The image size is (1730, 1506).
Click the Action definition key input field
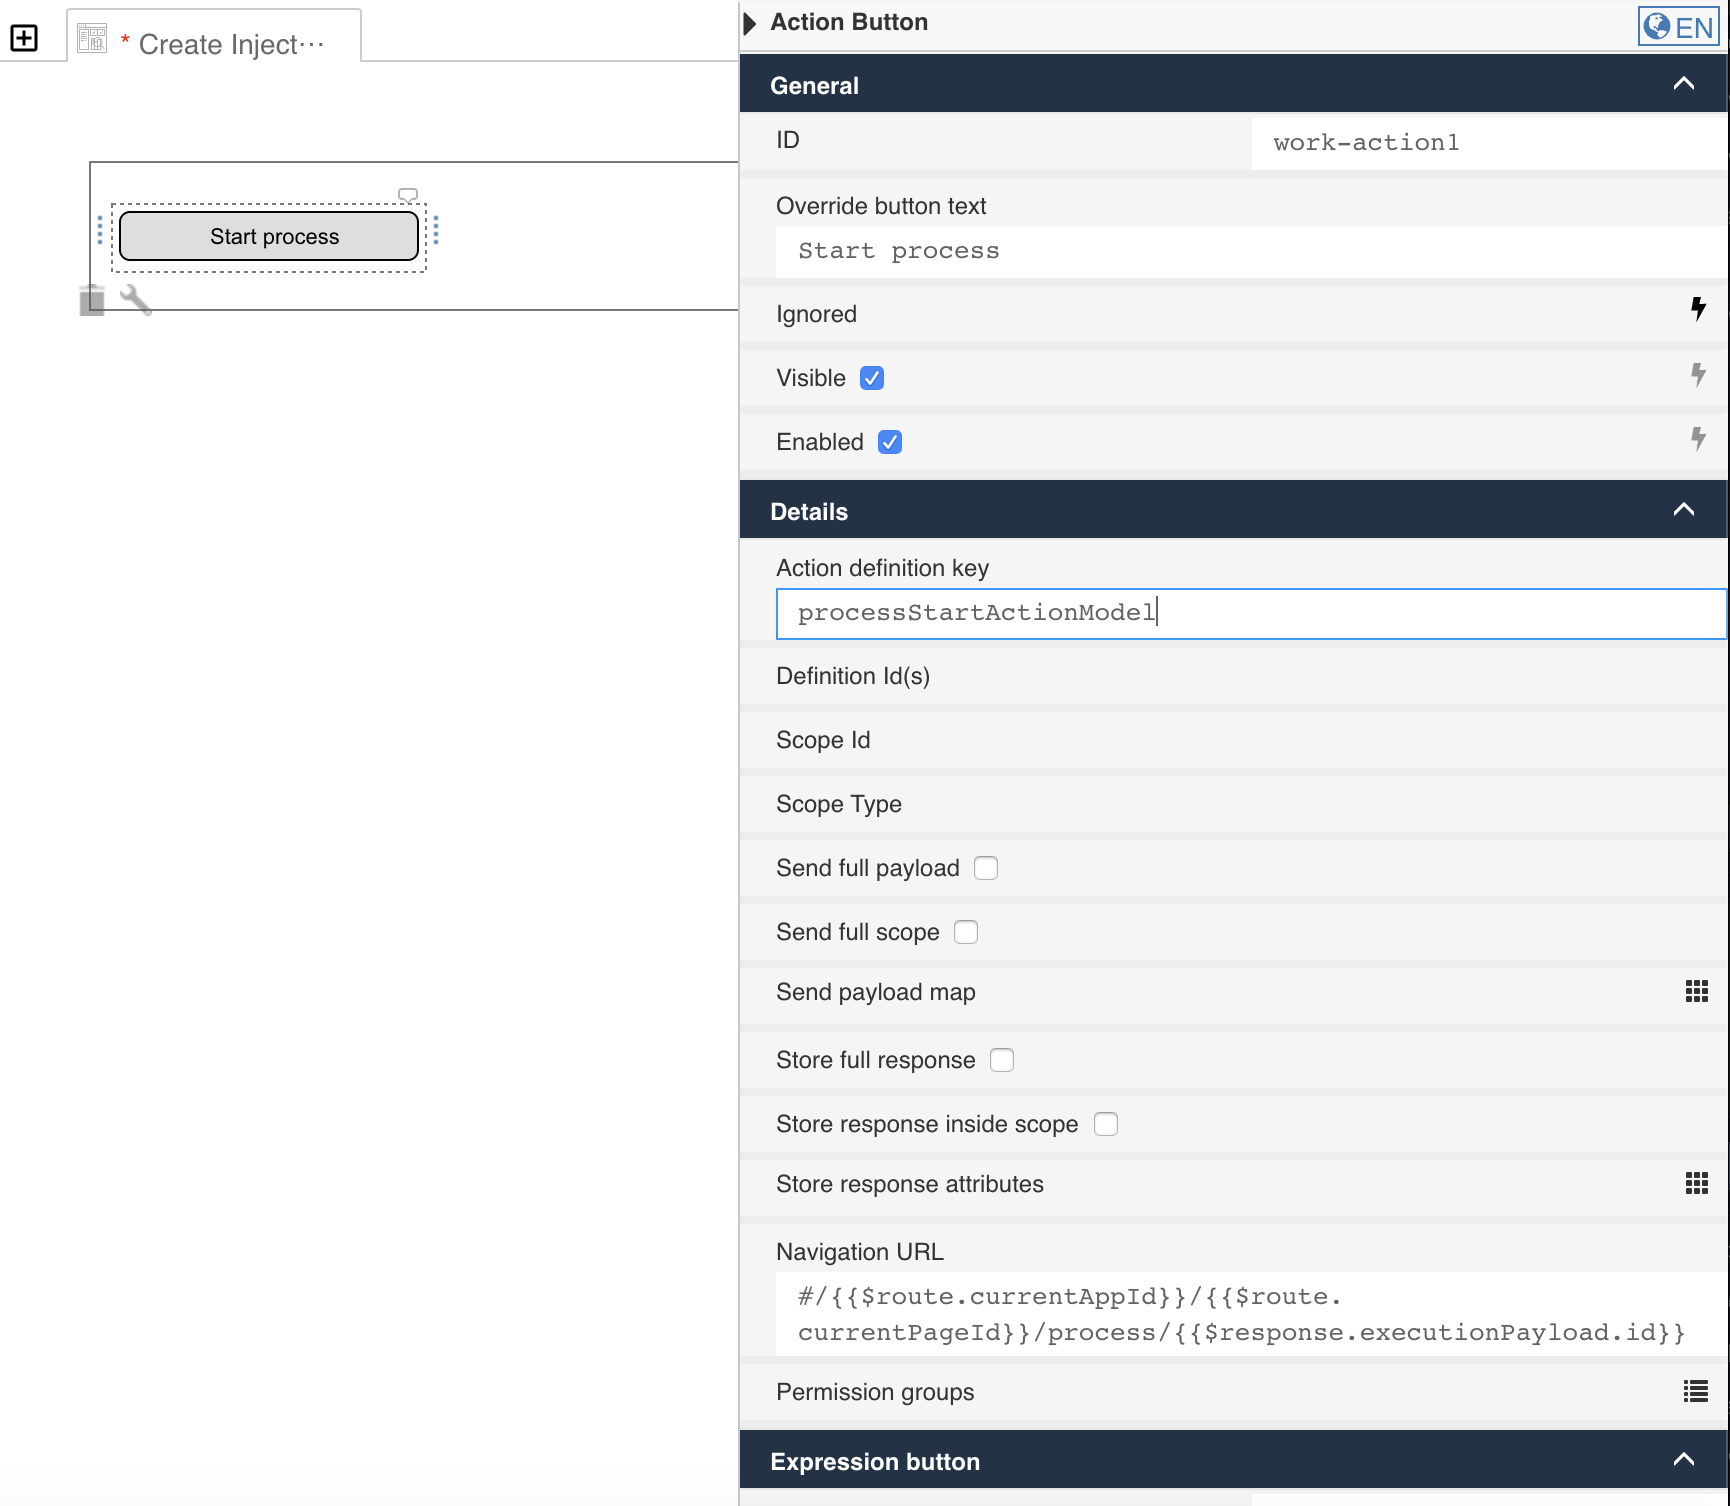pyautogui.click(x=1250, y=613)
